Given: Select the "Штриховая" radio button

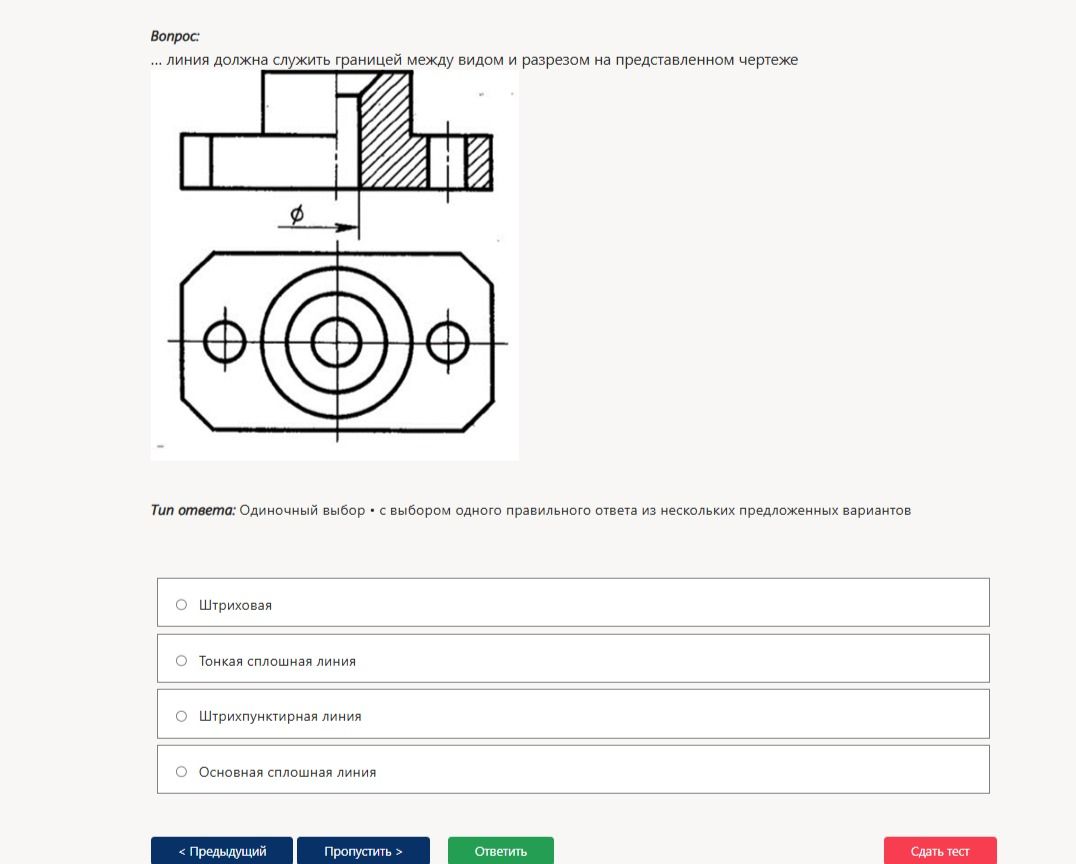Looking at the screenshot, I should (181, 605).
